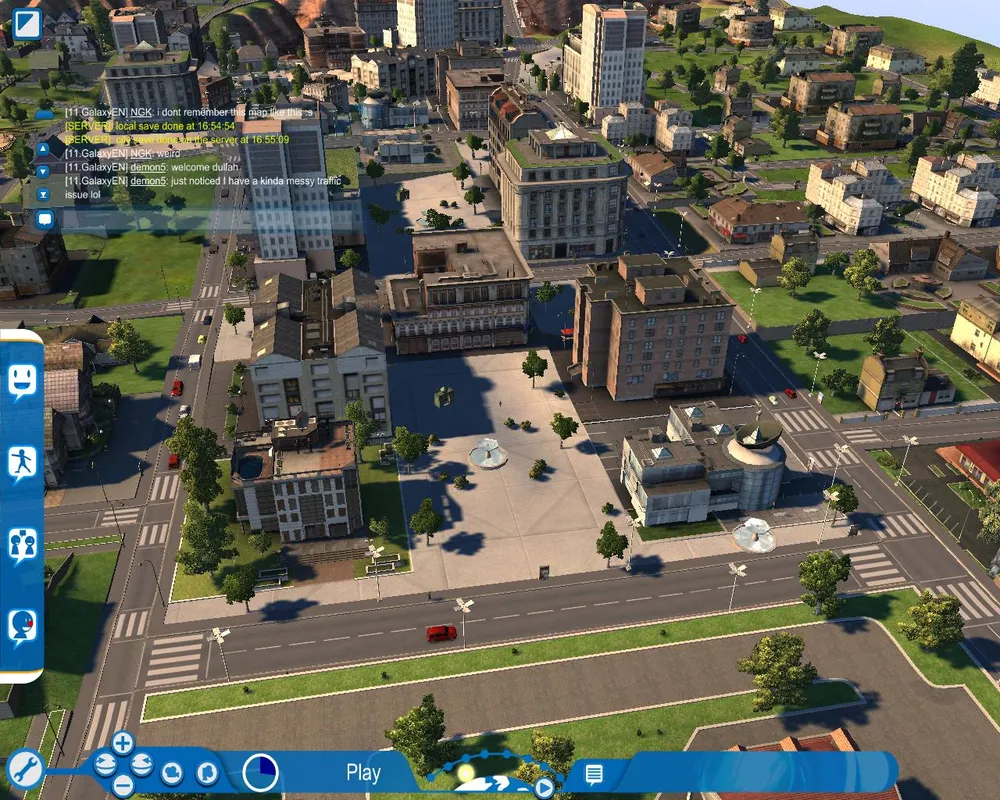
Task: Collapse chat using the blue tab above messages
Action: [x=44, y=114]
